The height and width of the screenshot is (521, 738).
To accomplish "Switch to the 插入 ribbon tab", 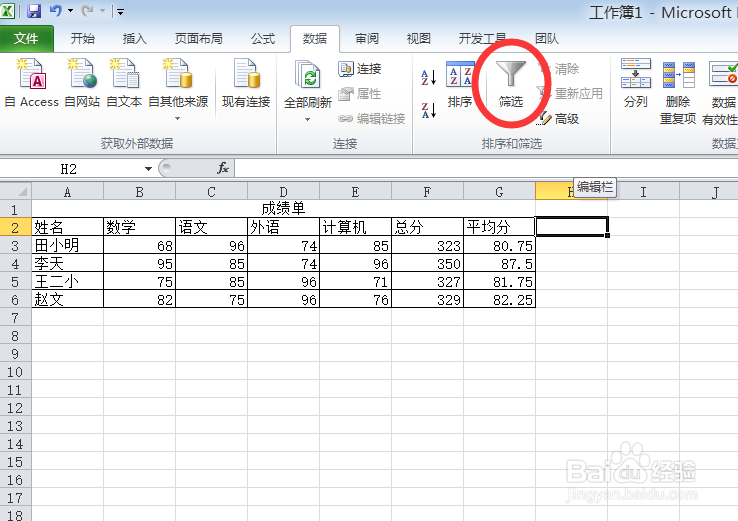I will pyautogui.click(x=135, y=39).
